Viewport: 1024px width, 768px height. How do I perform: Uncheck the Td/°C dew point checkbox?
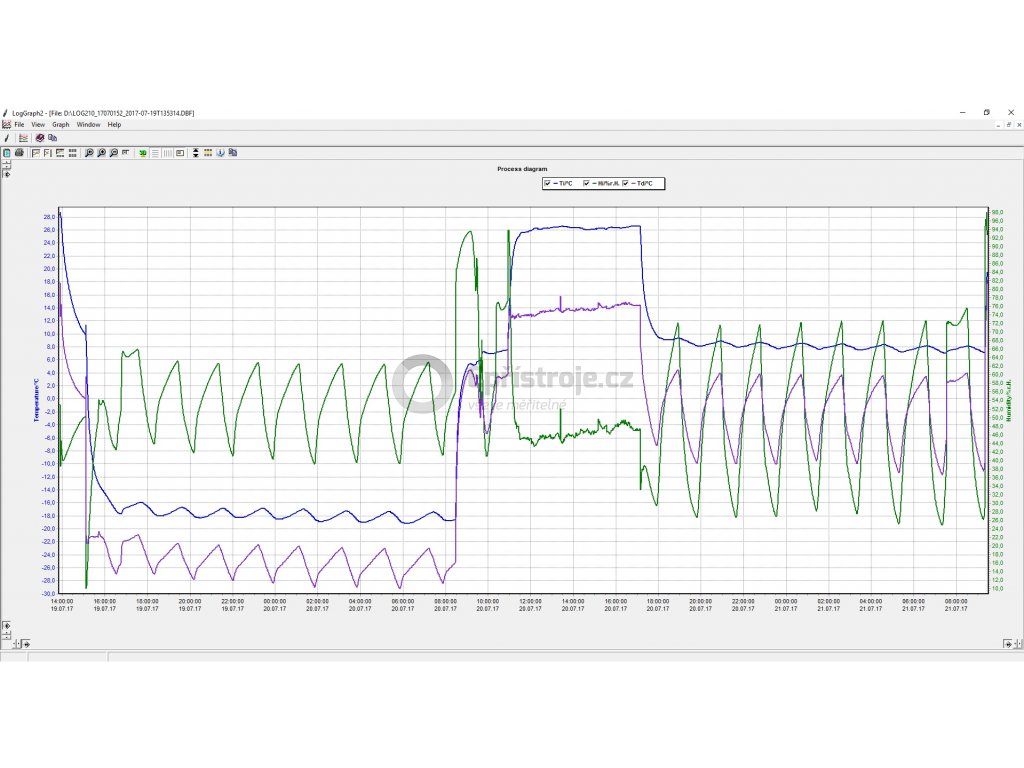[626, 184]
